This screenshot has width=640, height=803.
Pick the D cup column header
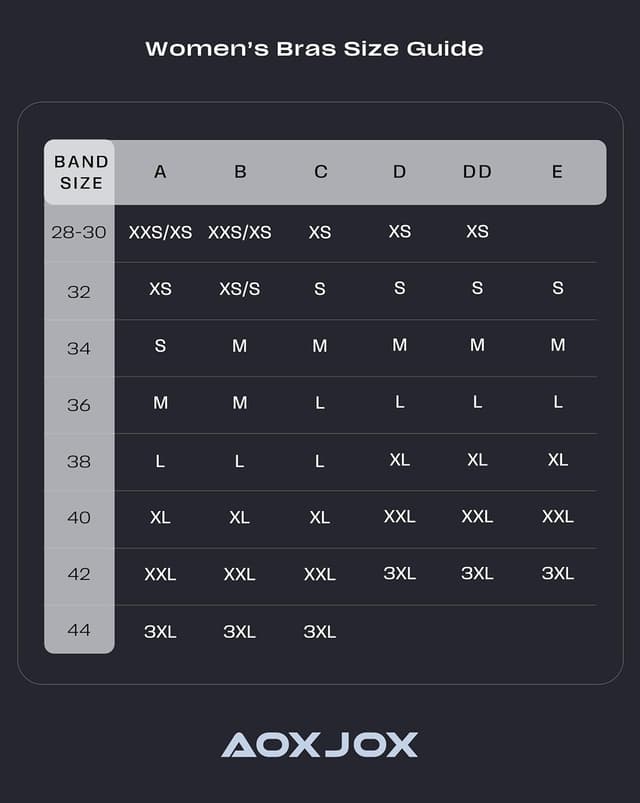pyautogui.click(x=399, y=172)
